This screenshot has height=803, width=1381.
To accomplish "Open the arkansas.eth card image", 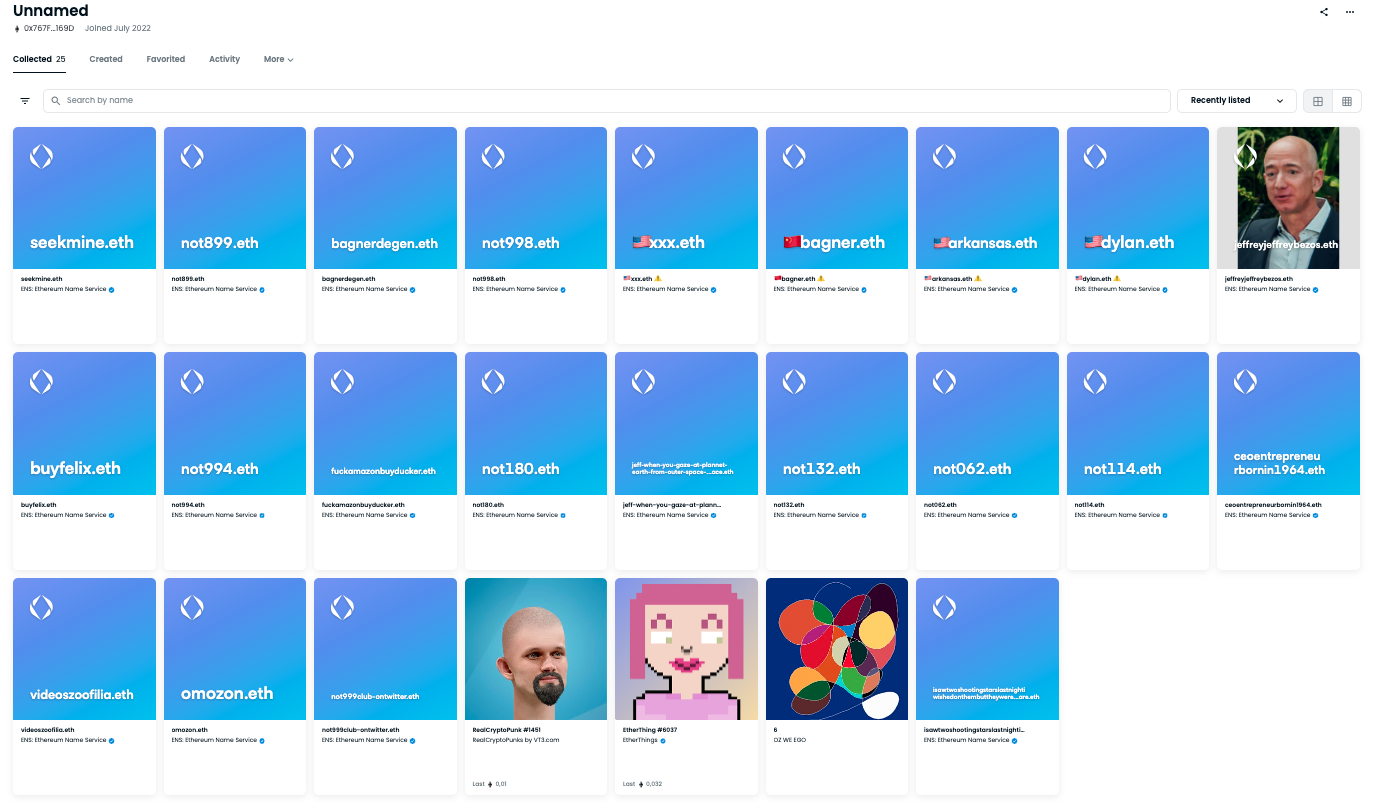I will [987, 198].
